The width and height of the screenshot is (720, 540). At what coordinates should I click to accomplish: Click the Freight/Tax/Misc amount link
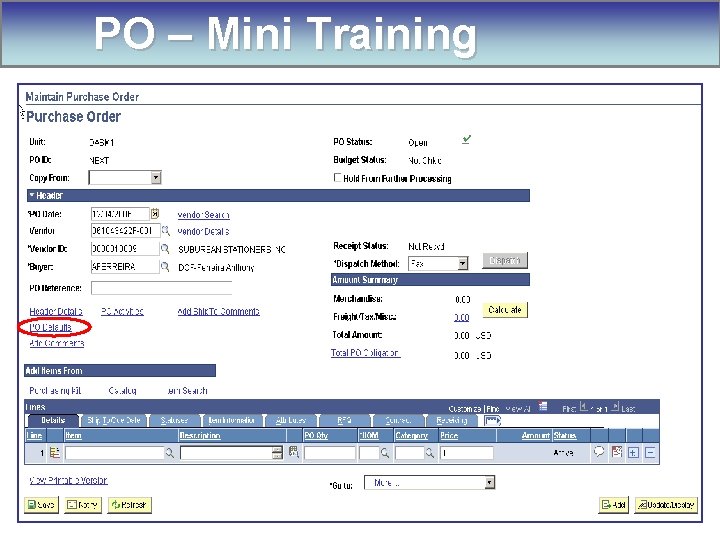461,317
